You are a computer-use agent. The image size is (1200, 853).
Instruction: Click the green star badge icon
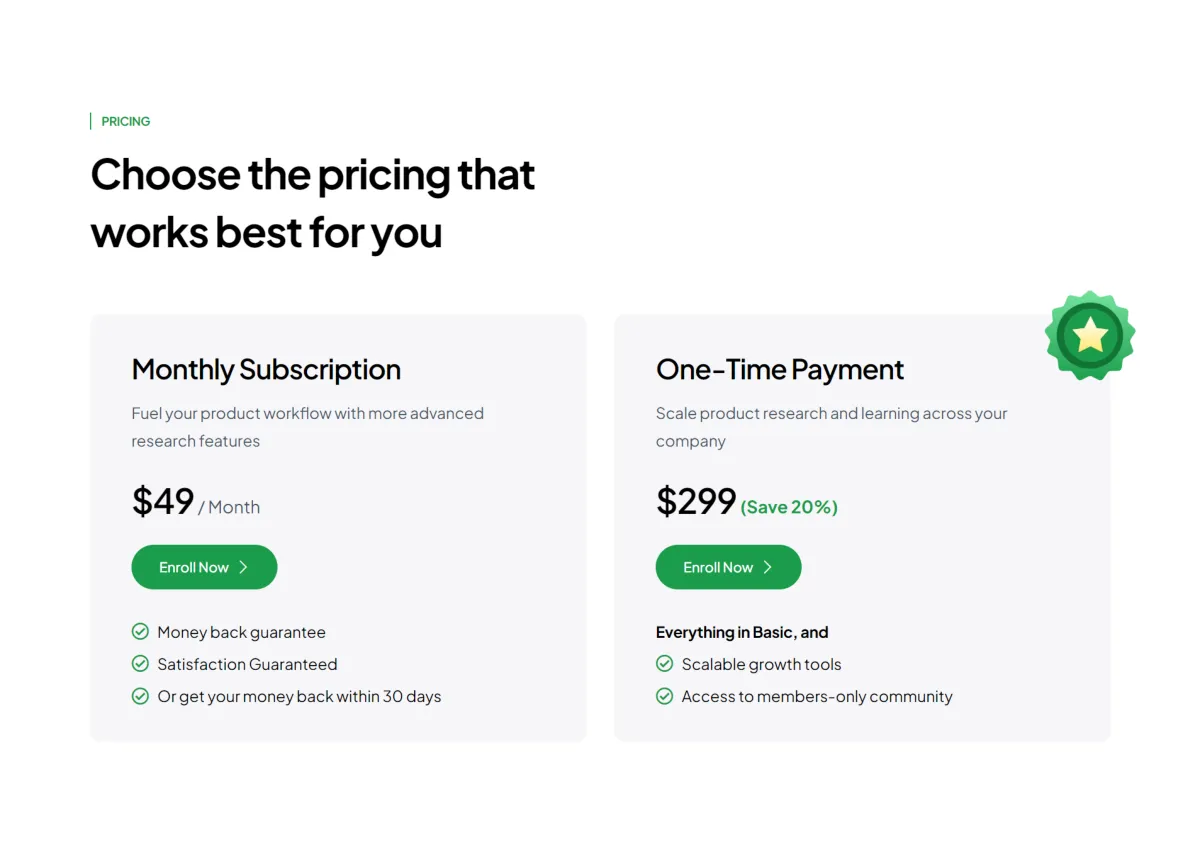pyautogui.click(x=1090, y=336)
